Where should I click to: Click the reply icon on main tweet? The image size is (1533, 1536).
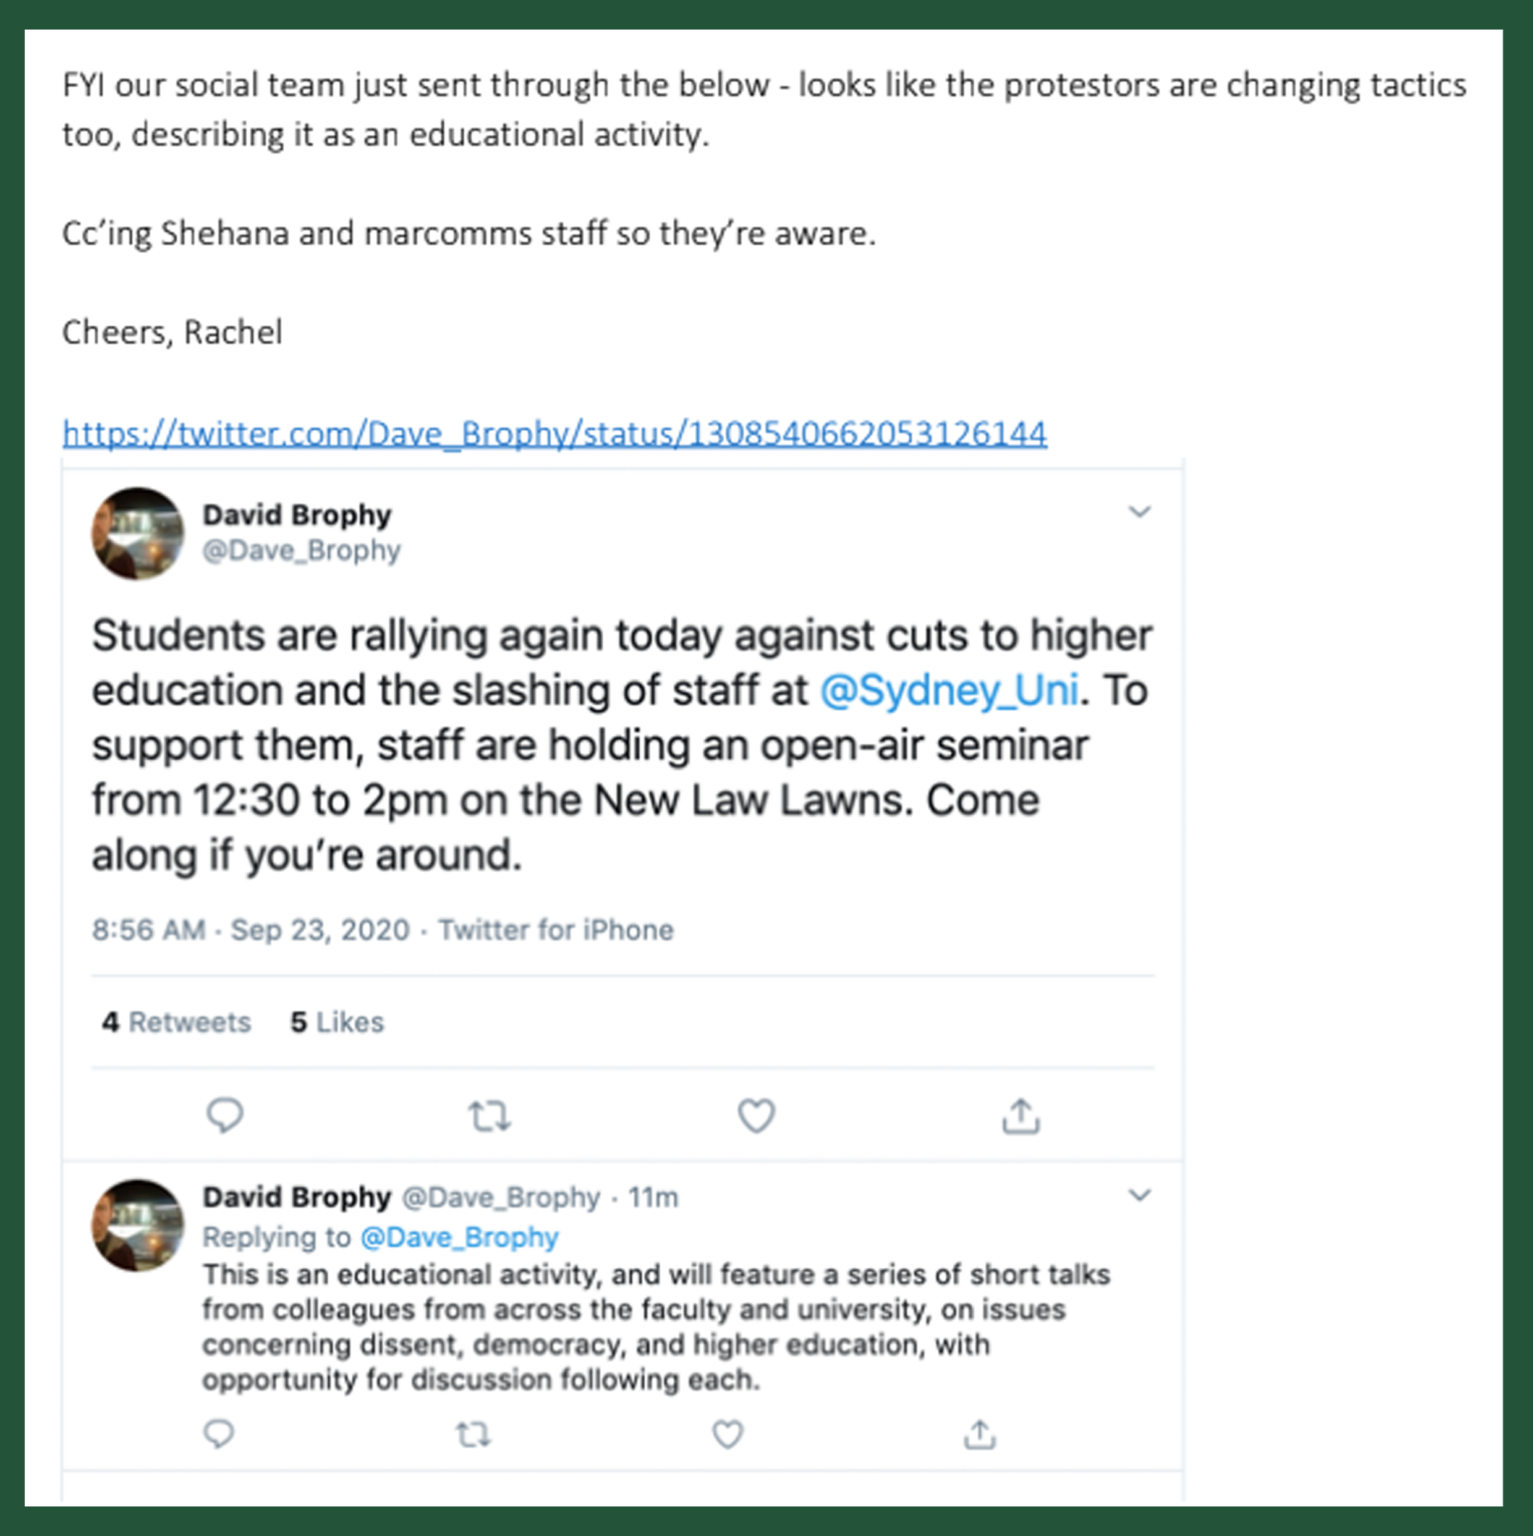coord(225,1115)
